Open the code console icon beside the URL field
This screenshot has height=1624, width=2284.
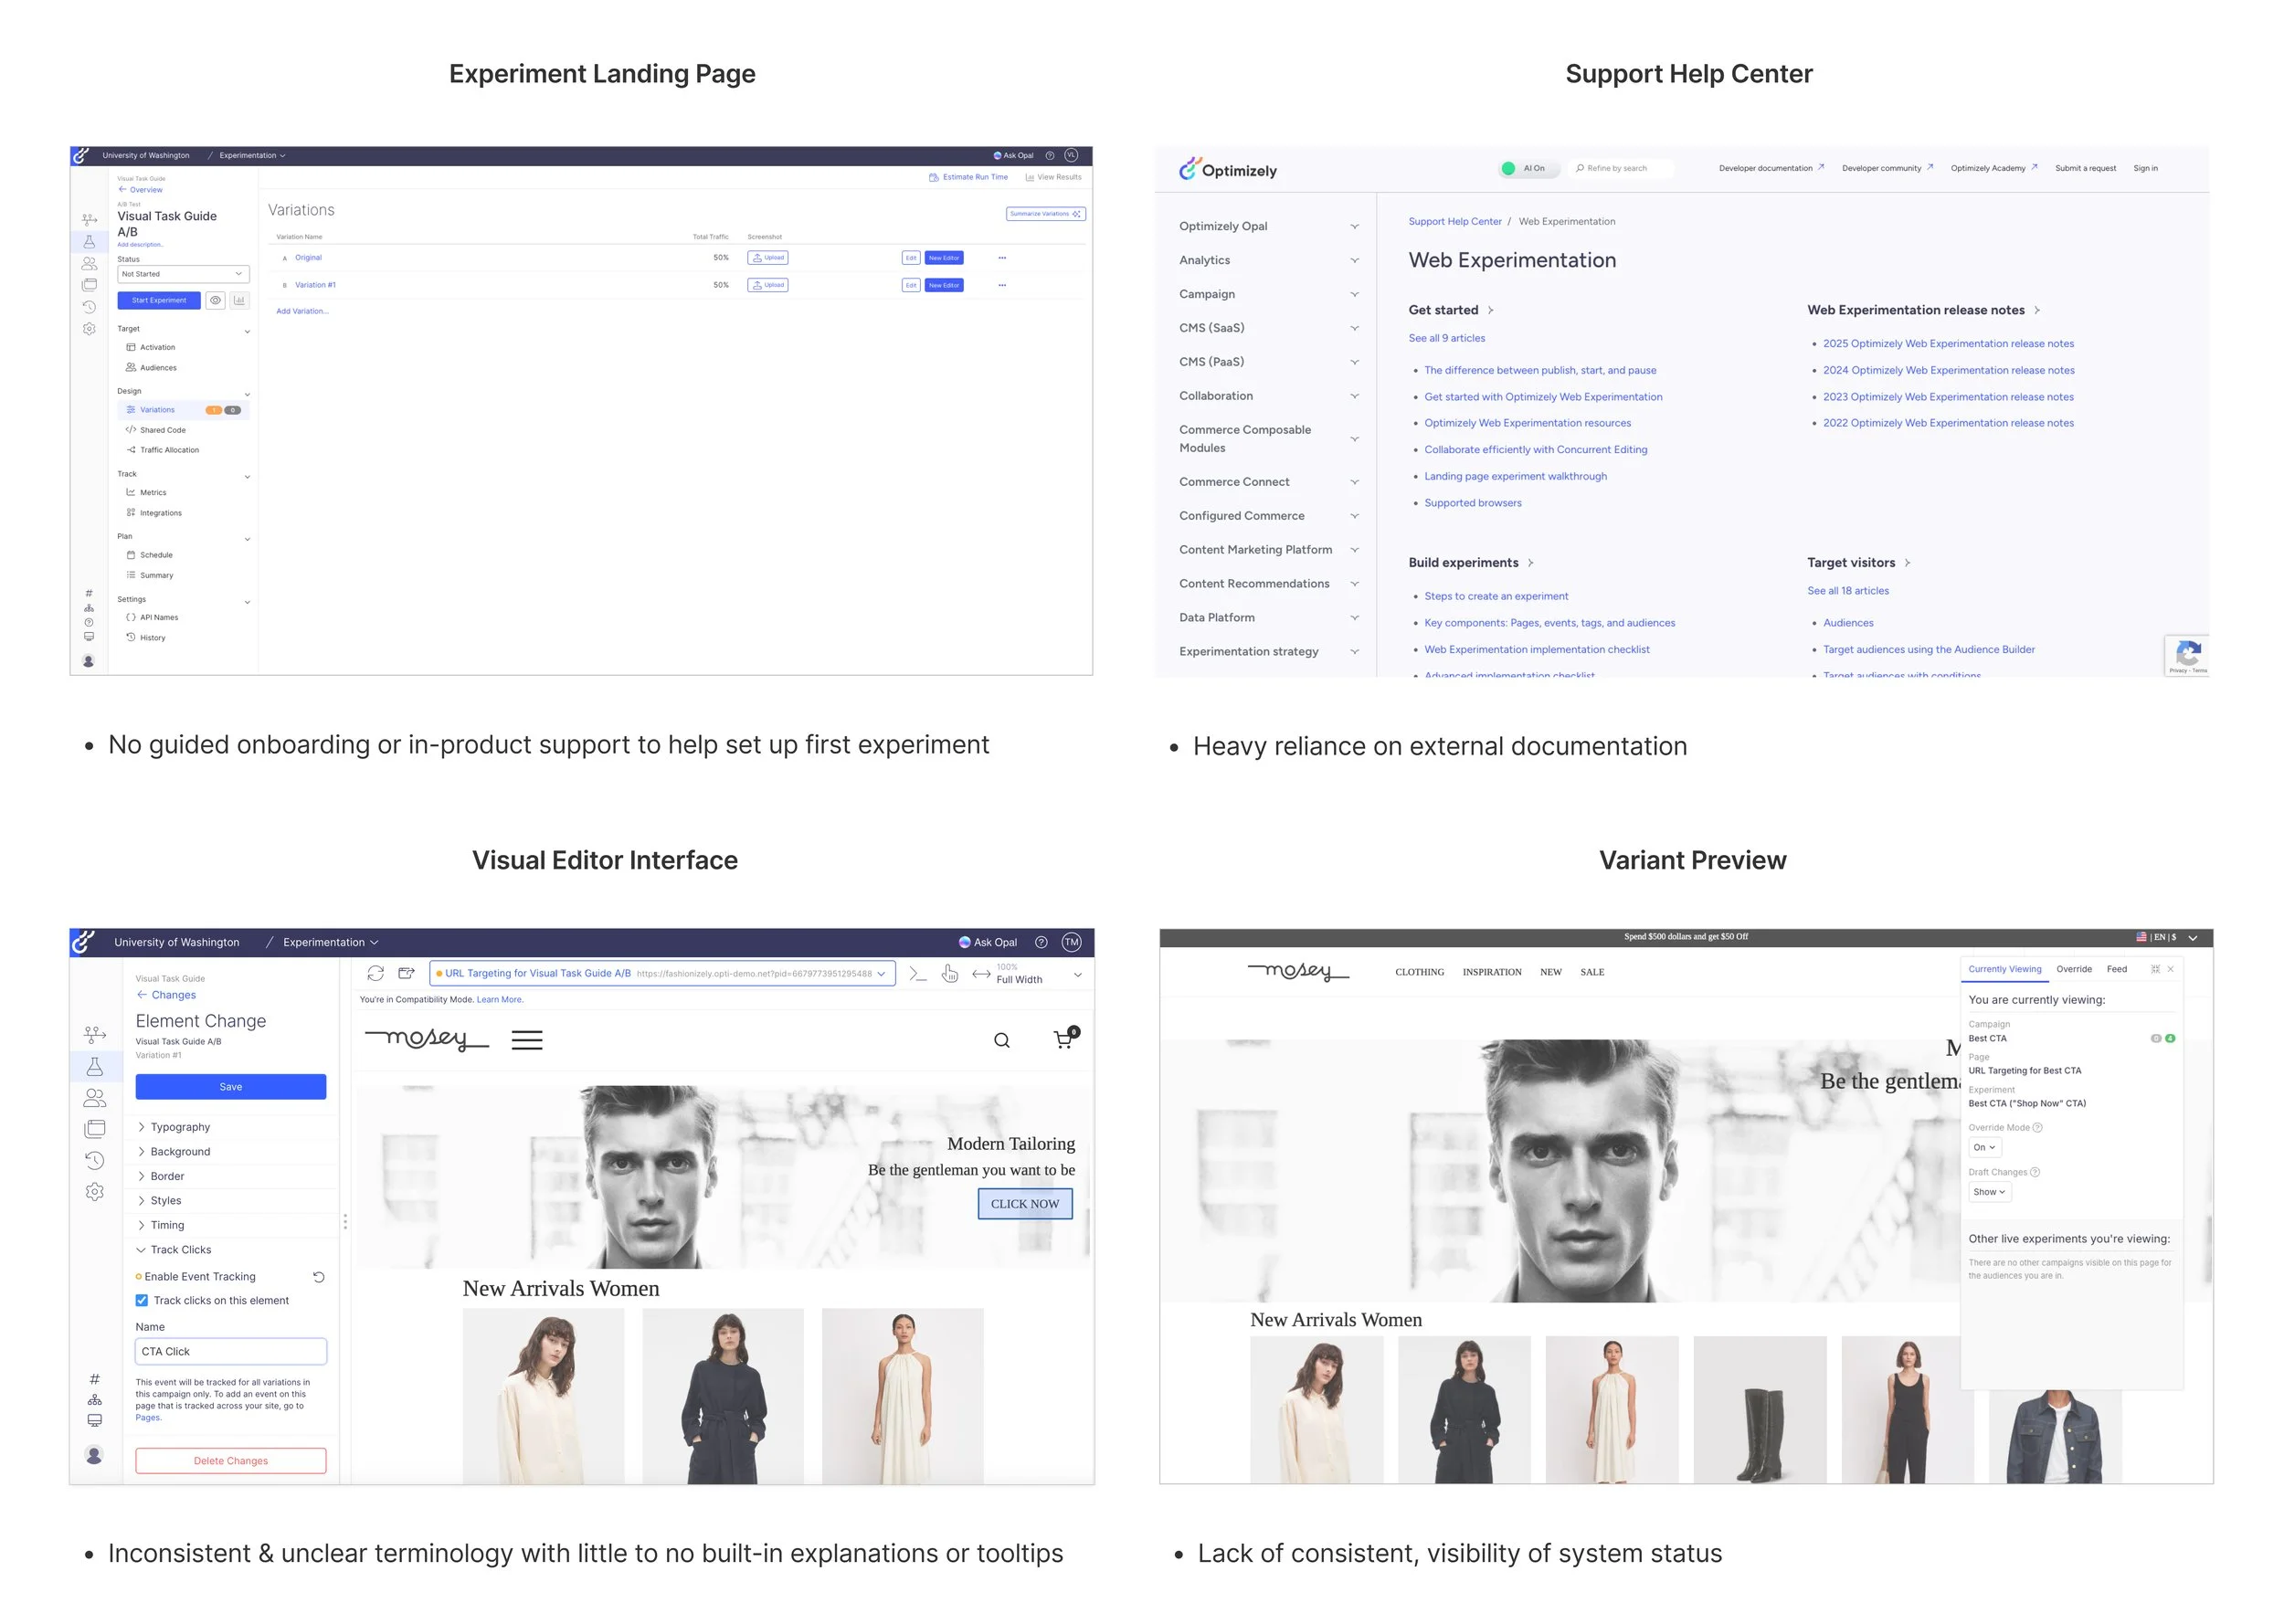point(917,973)
